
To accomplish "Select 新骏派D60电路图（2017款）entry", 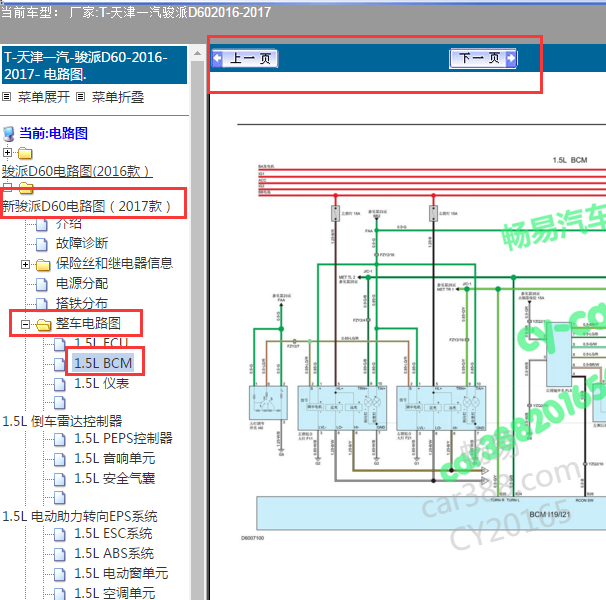I will tap(87, 206).
